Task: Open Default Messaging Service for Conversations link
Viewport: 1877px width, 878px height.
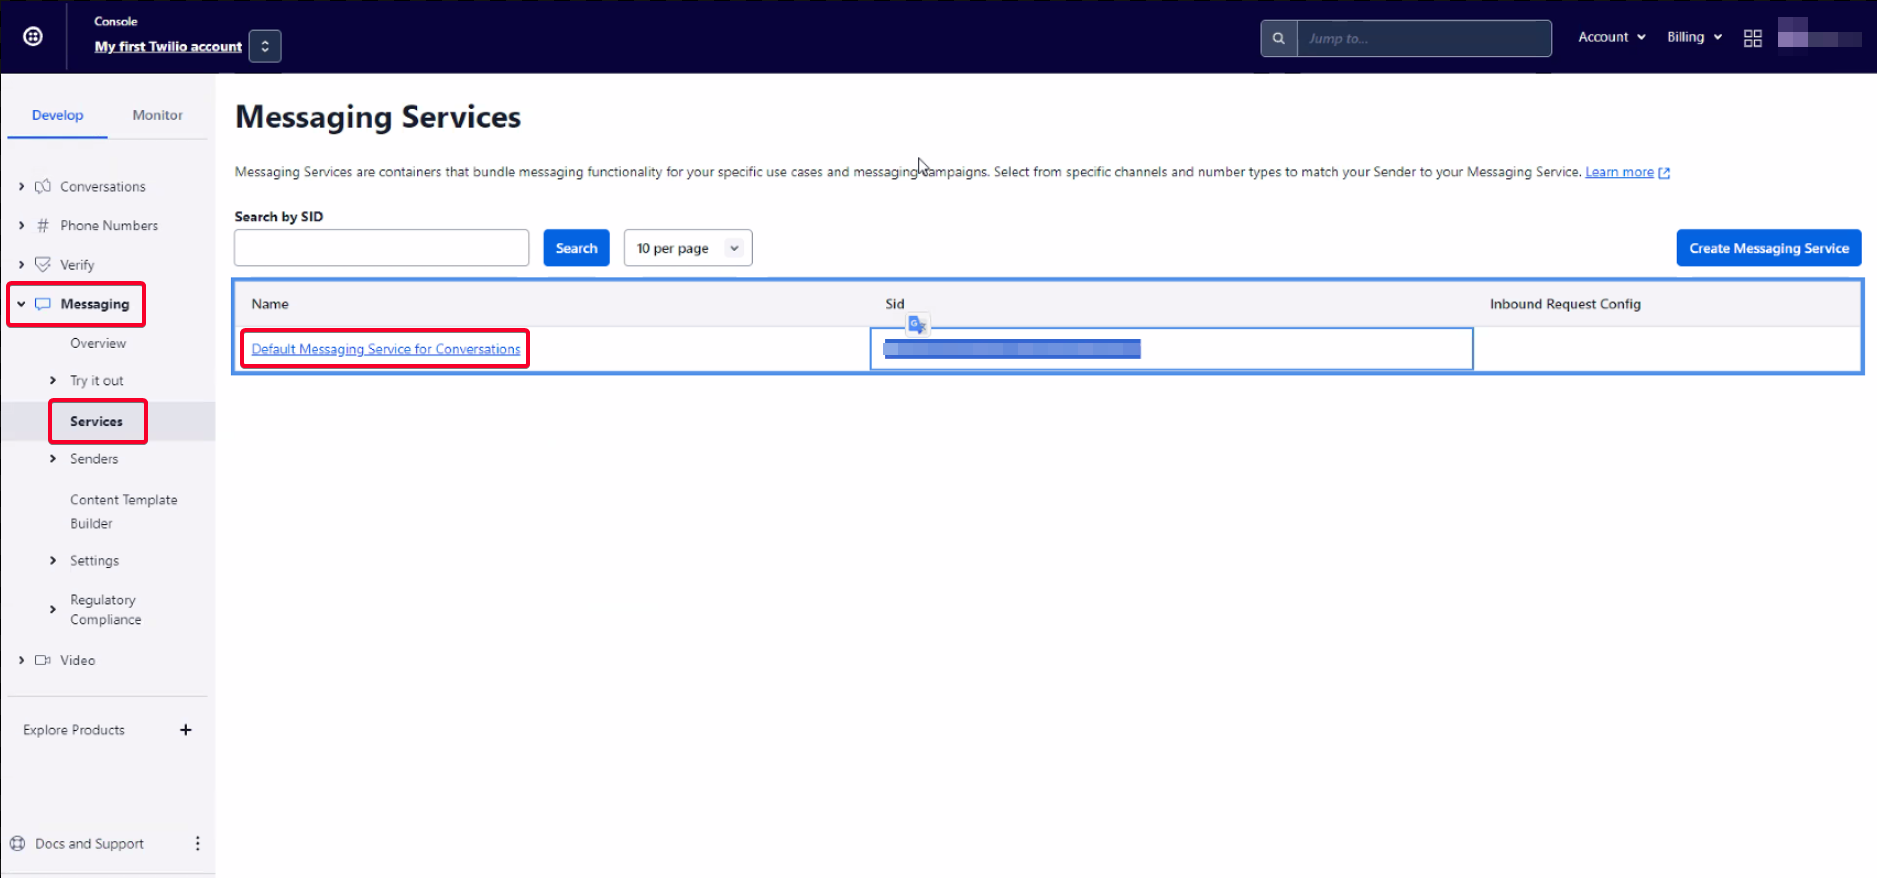Action: (x=385, y=349)
